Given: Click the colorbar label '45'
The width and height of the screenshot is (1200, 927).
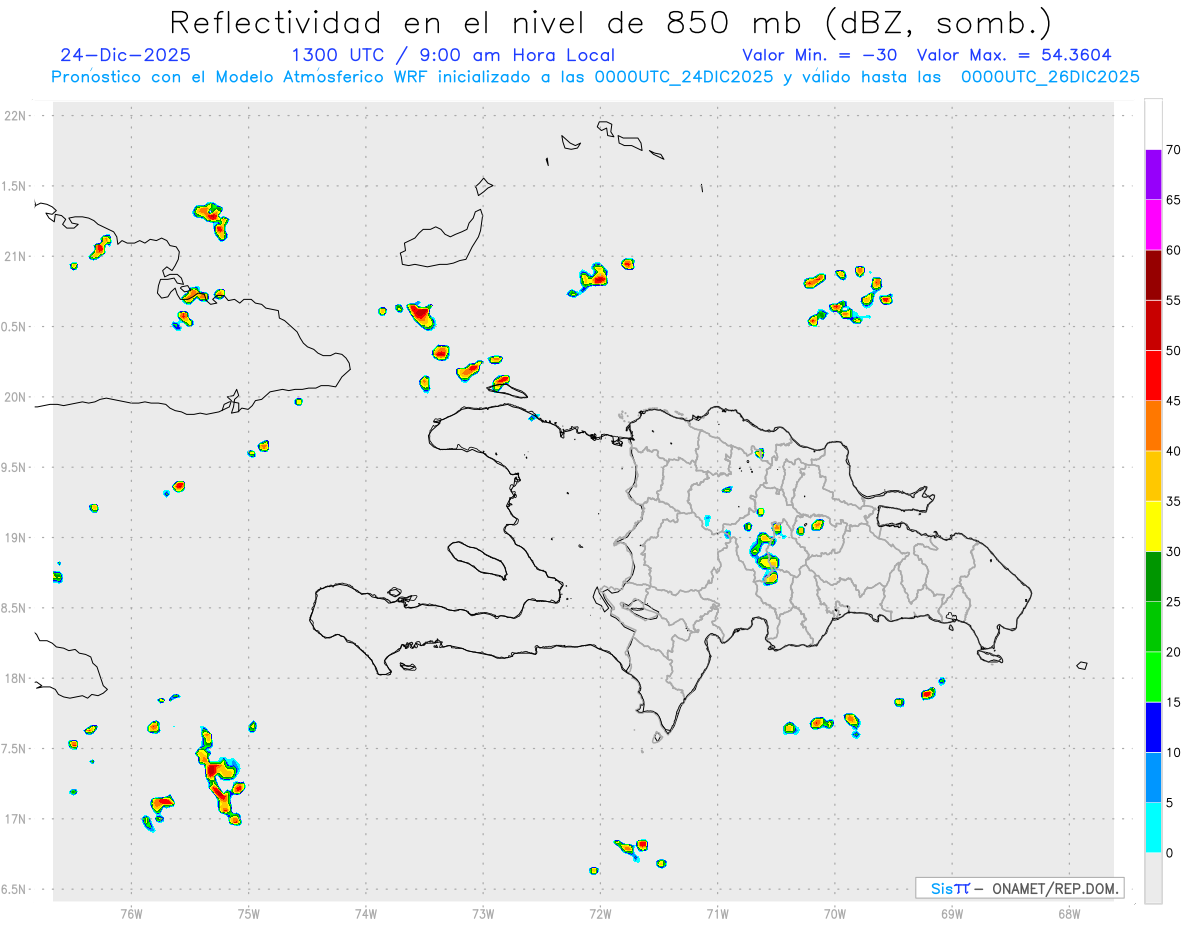Looking at the screenshot, I should click(x=1174, y=401).
